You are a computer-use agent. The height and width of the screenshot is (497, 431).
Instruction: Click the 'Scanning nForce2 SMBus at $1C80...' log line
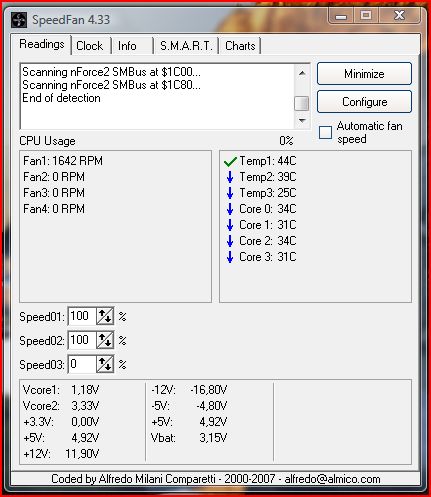click(111, 85)
